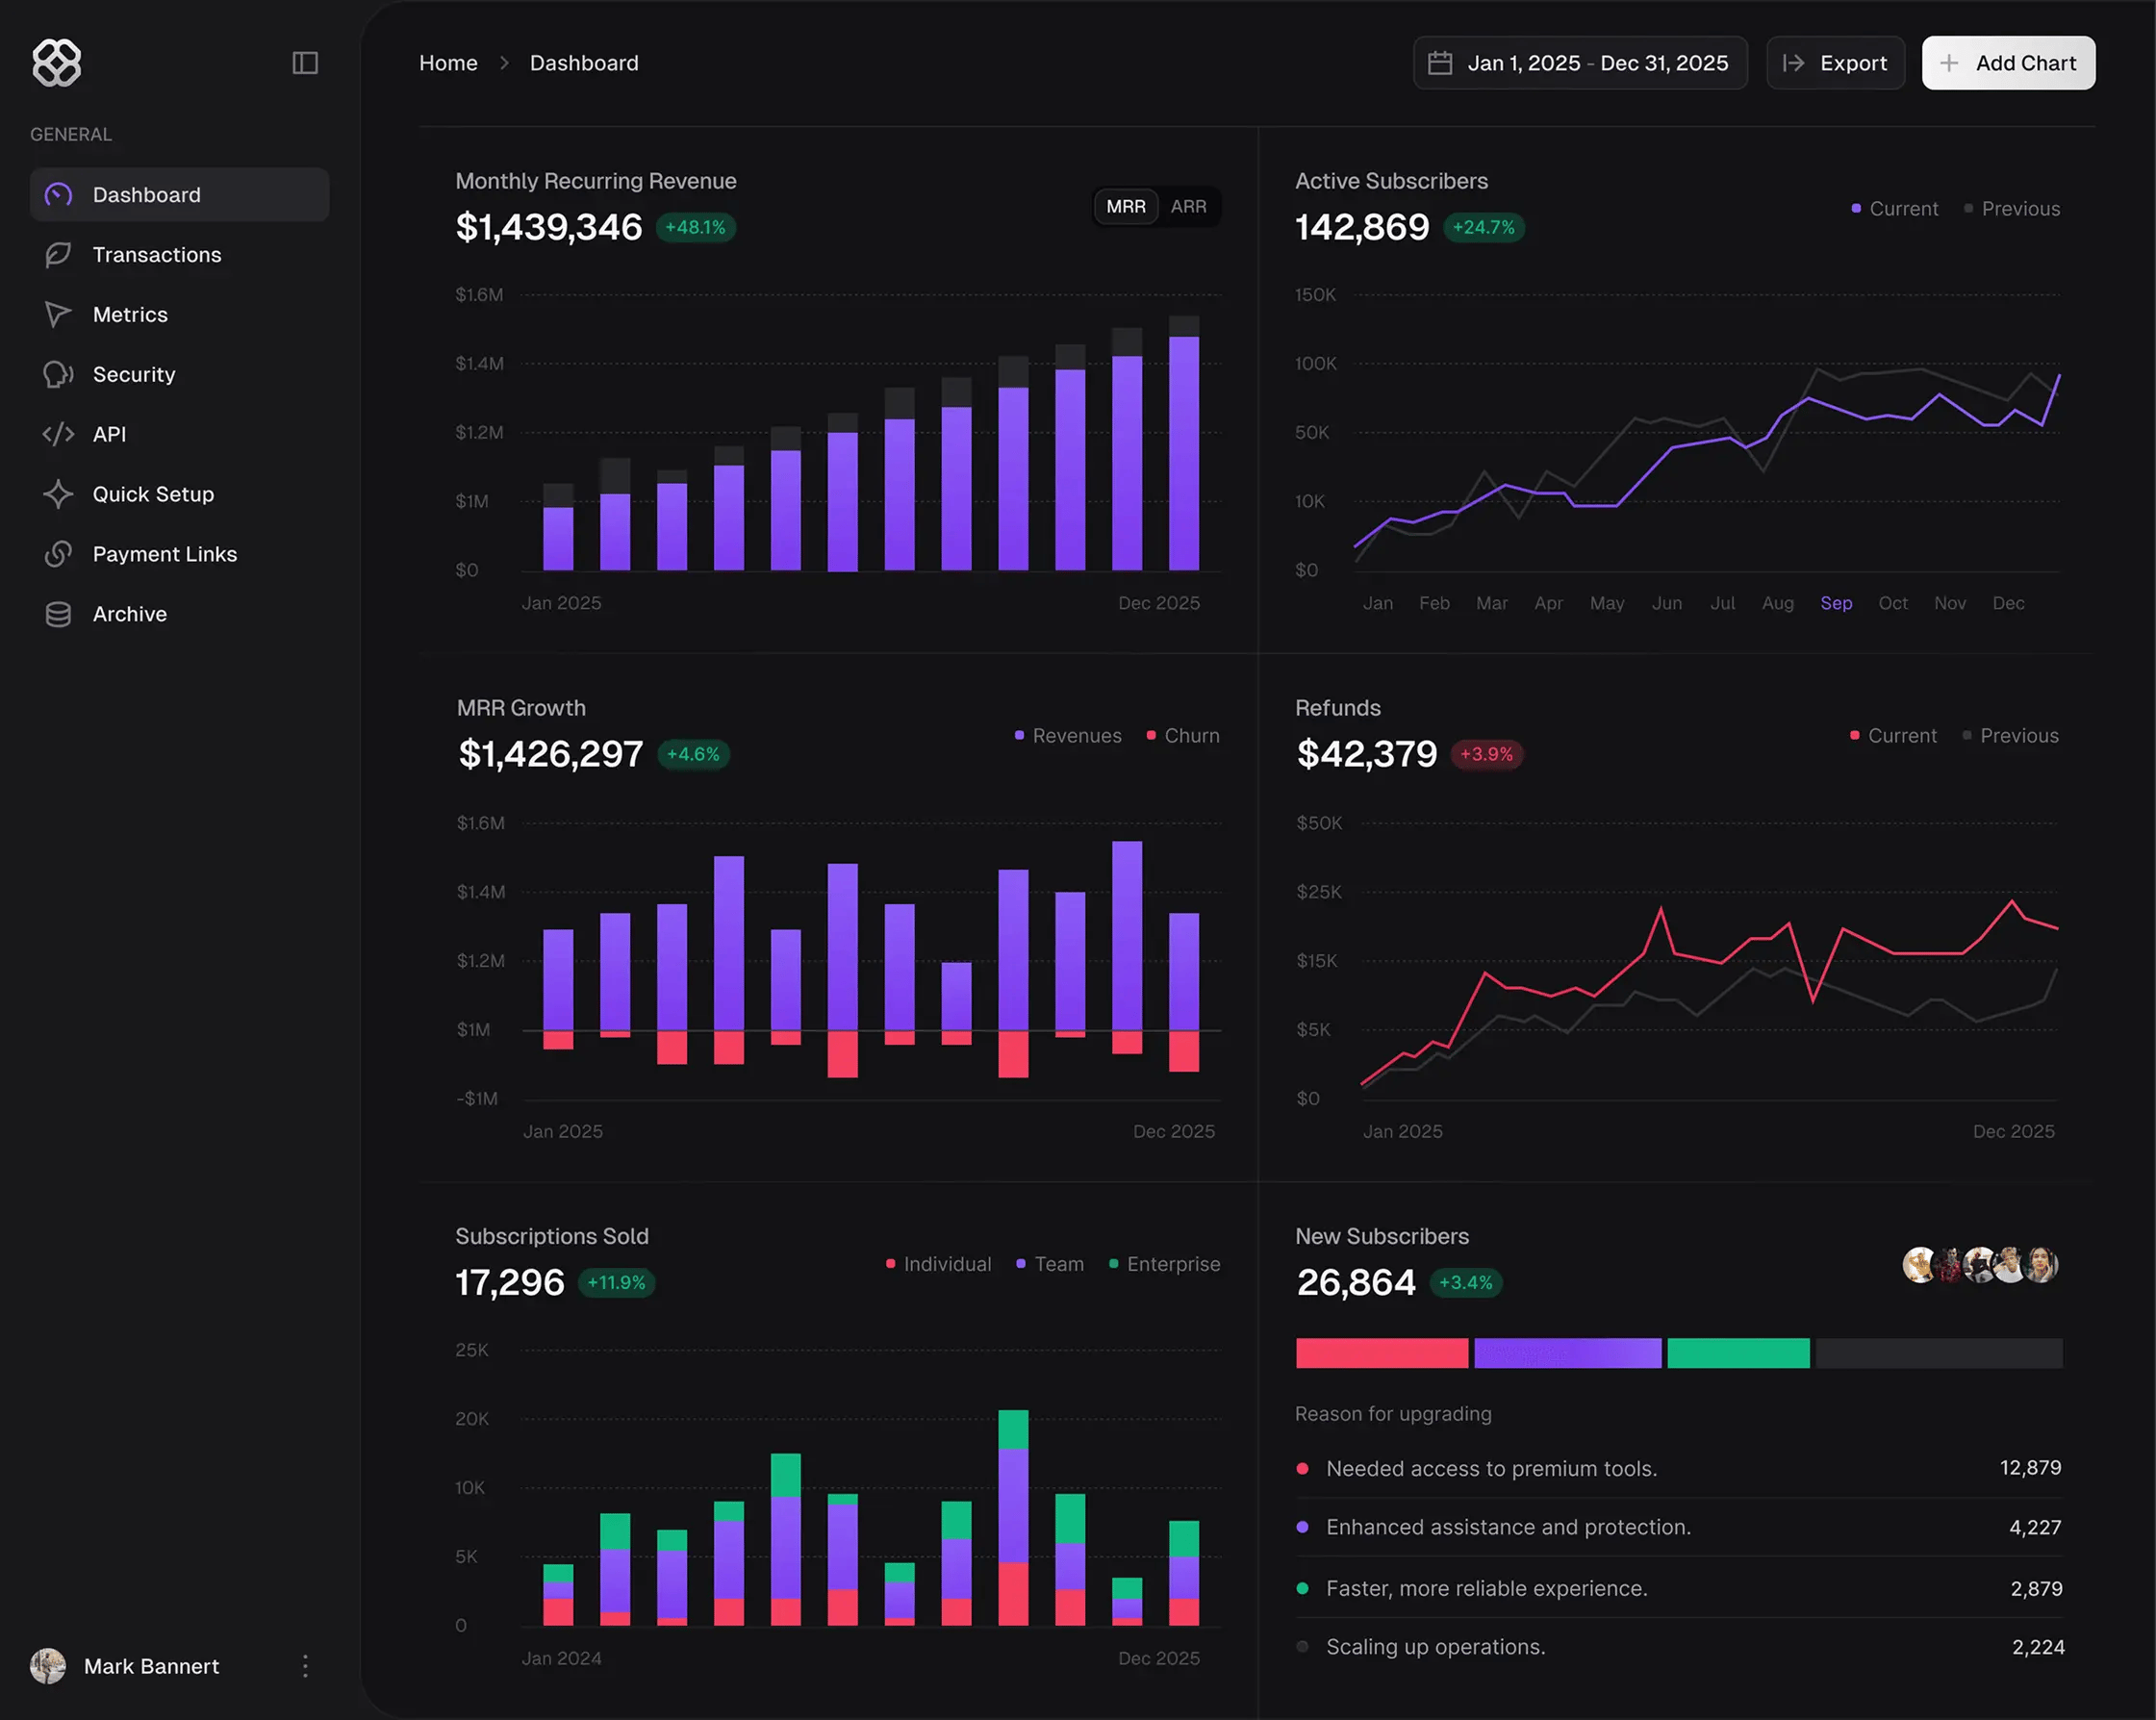This screenshot has height=1720, width=2156.
Task: Open the date range picker
Action: coord(1580,62)
